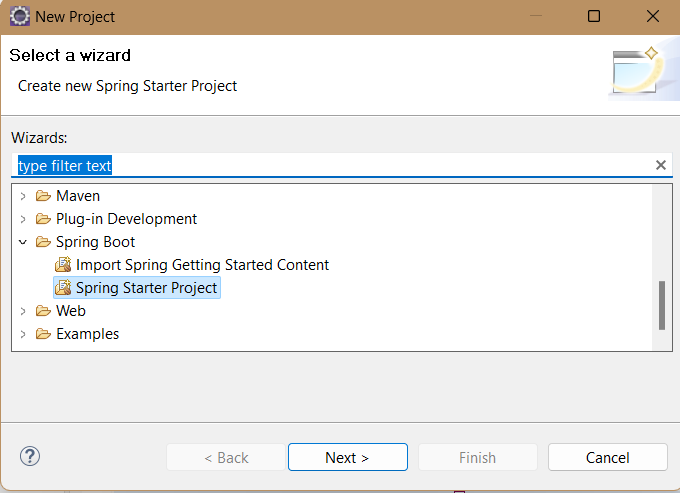This screenshot has height=493, width=680.
Task: Click the Cancel button
Action: pyautogui.click(x=608, y=457)
